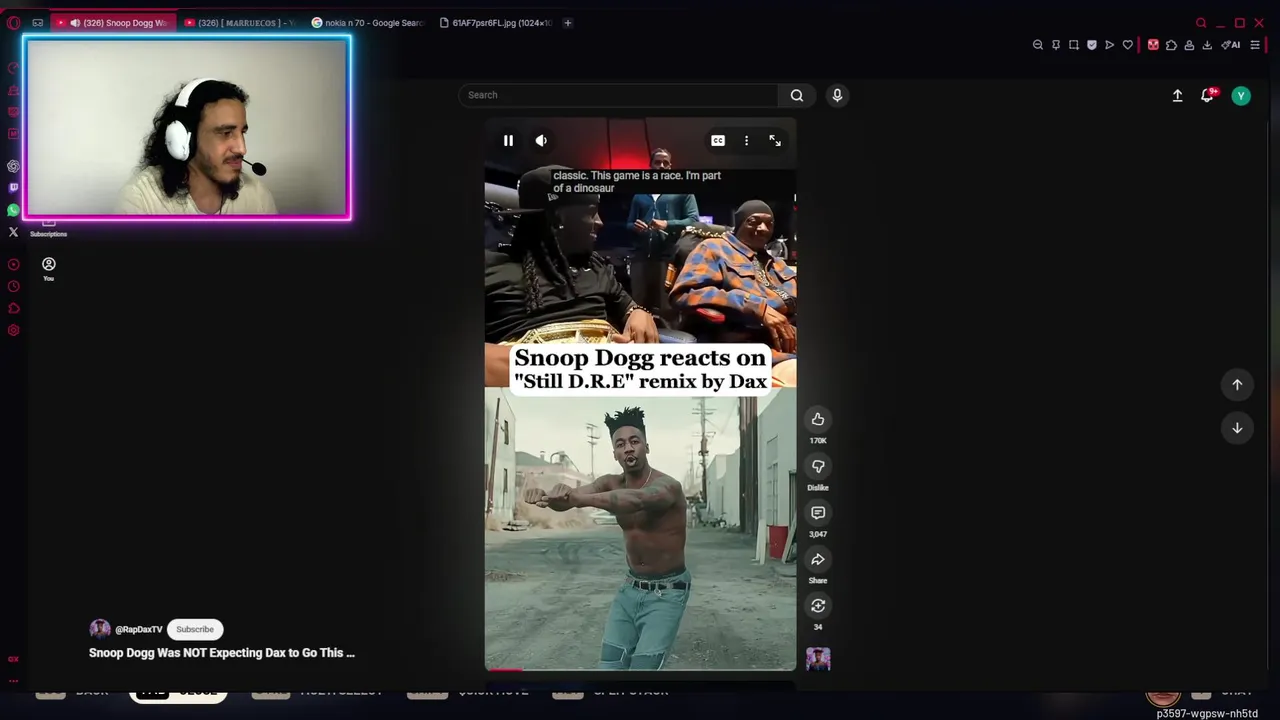Pause the Shorts video
This screenshot has height=720, width=1280.
pos(508,141)
